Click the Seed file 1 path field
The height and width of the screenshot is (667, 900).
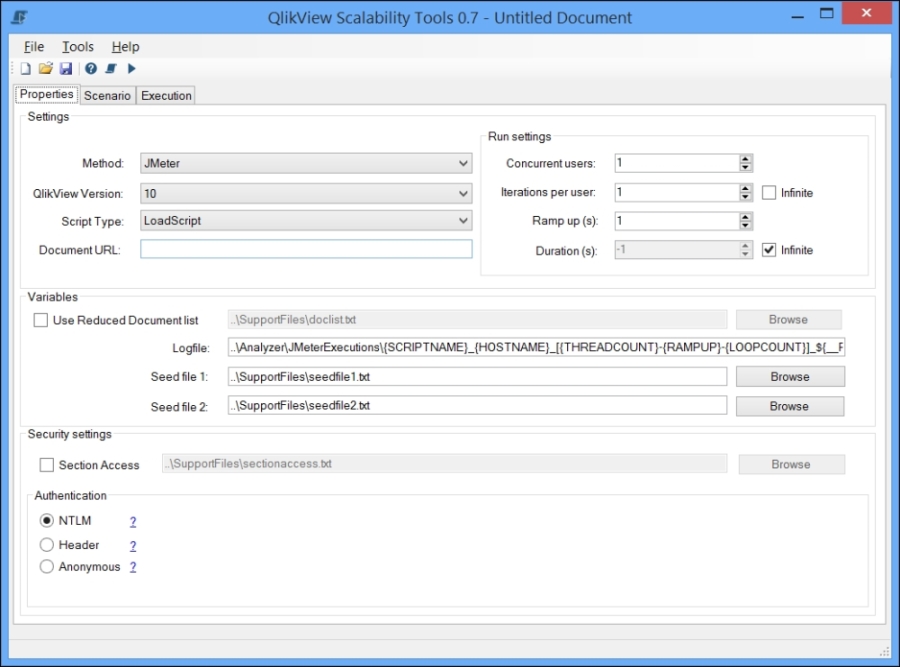tap(477, 377)
